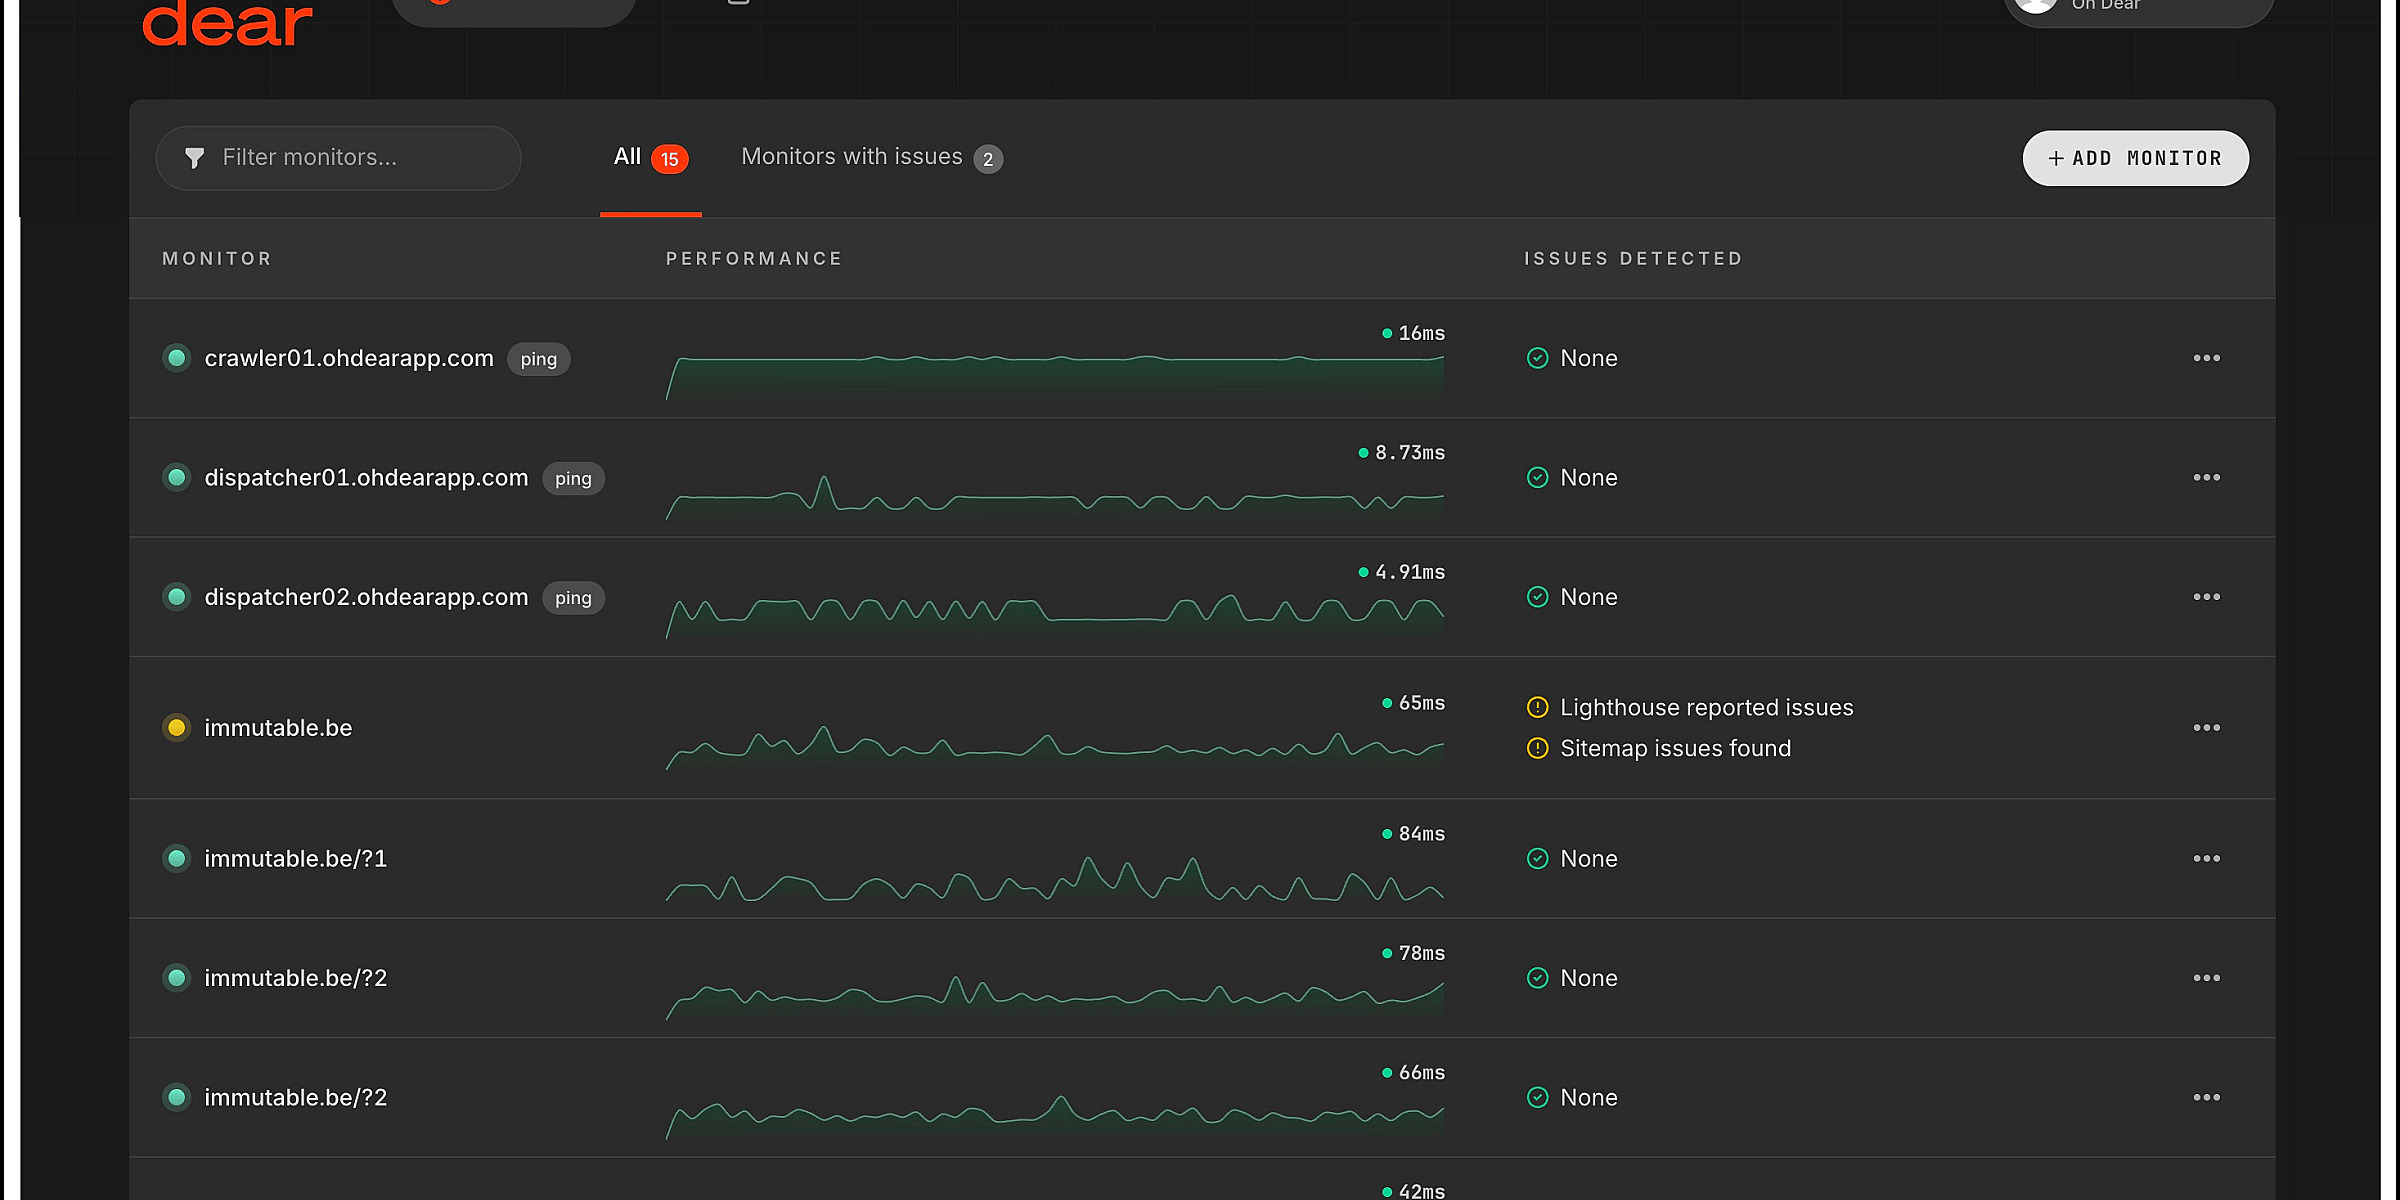Click the green status dot for immutable.be/?1
Image resolution: width=2400 pixels, height=1200 pixels.
pos(177,859)
